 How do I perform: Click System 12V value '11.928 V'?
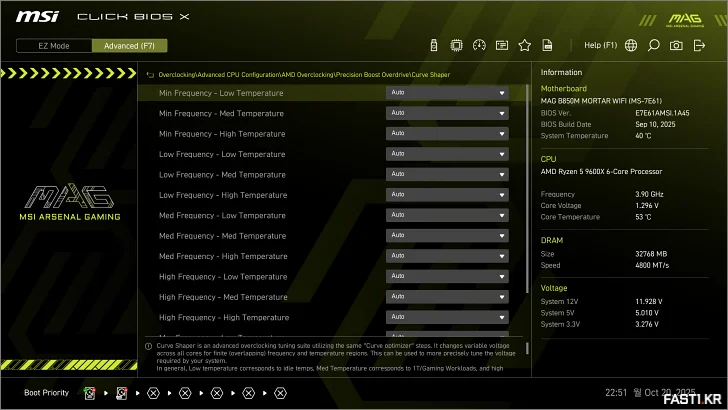pyautogui.click(x=649, y=302)
